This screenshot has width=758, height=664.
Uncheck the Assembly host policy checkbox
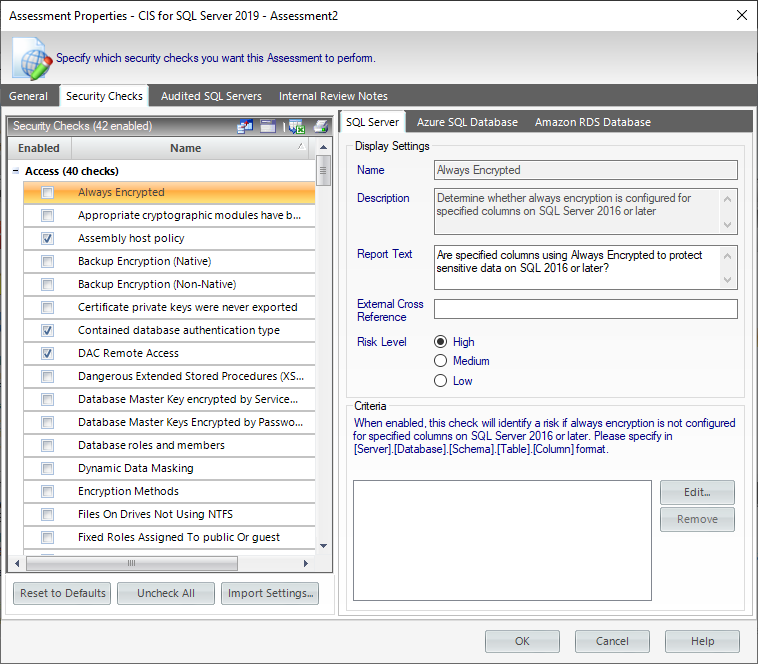(x=47, y=239)
